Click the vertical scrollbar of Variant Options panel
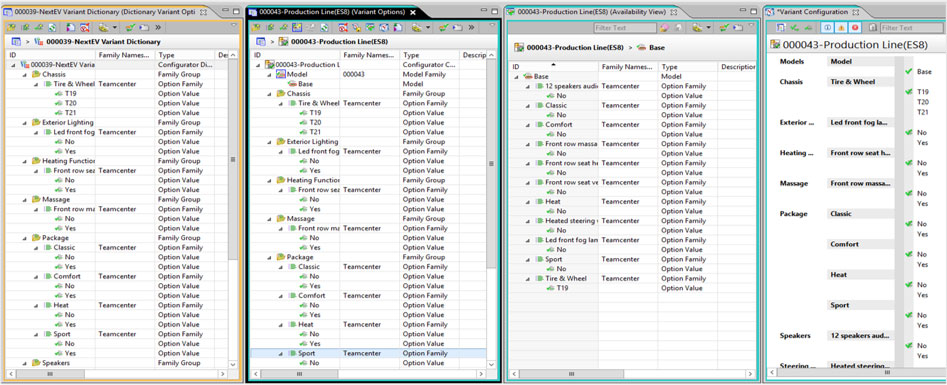The image size is (947, 385). point(491,163)
